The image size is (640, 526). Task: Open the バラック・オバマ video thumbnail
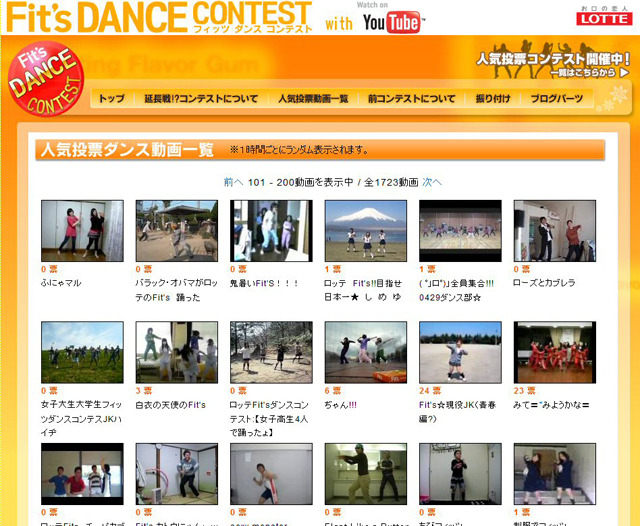[x=177, y=231]
